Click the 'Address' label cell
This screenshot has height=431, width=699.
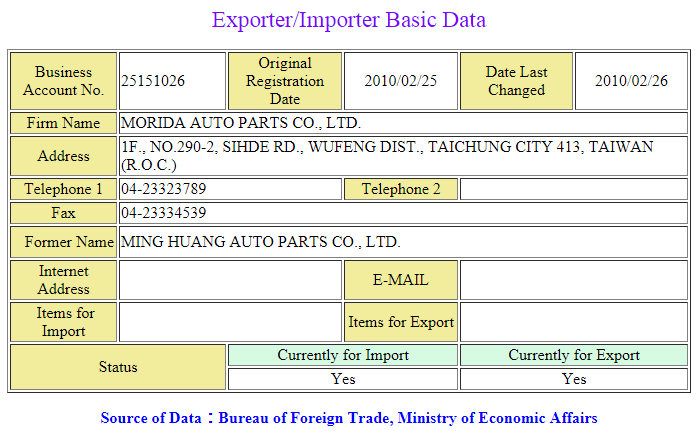(63, 156)
